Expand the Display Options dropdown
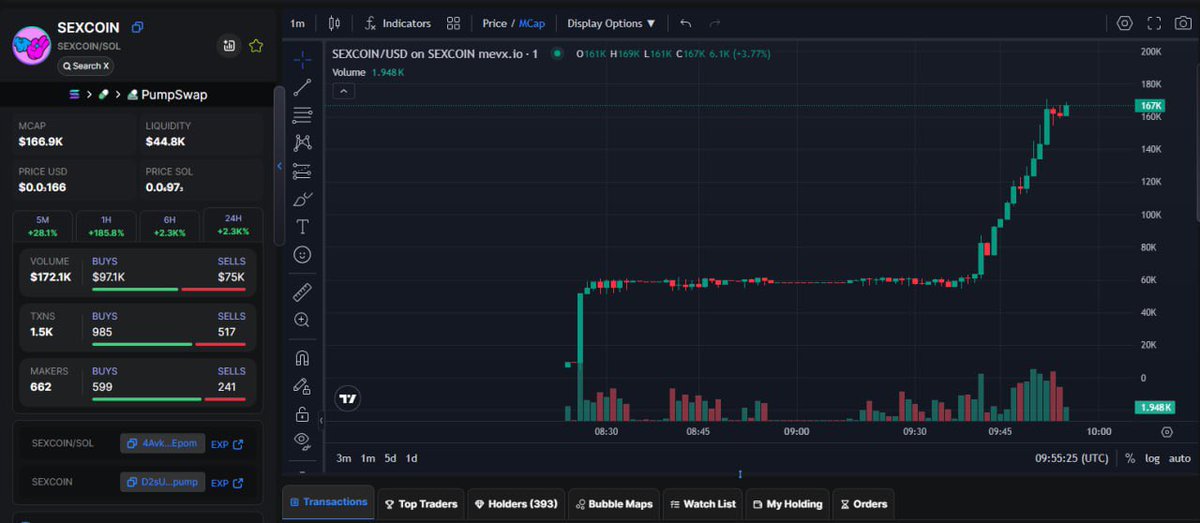The height and width of the screenshot is (523, 1200). coord(611,23)
